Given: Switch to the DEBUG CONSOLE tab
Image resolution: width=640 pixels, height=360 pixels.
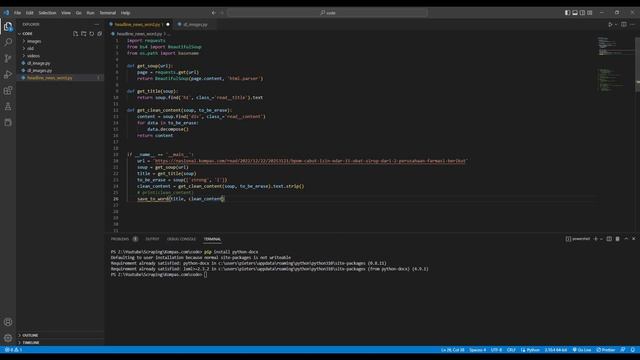Looking at the screenshot, I should point(181,239).
